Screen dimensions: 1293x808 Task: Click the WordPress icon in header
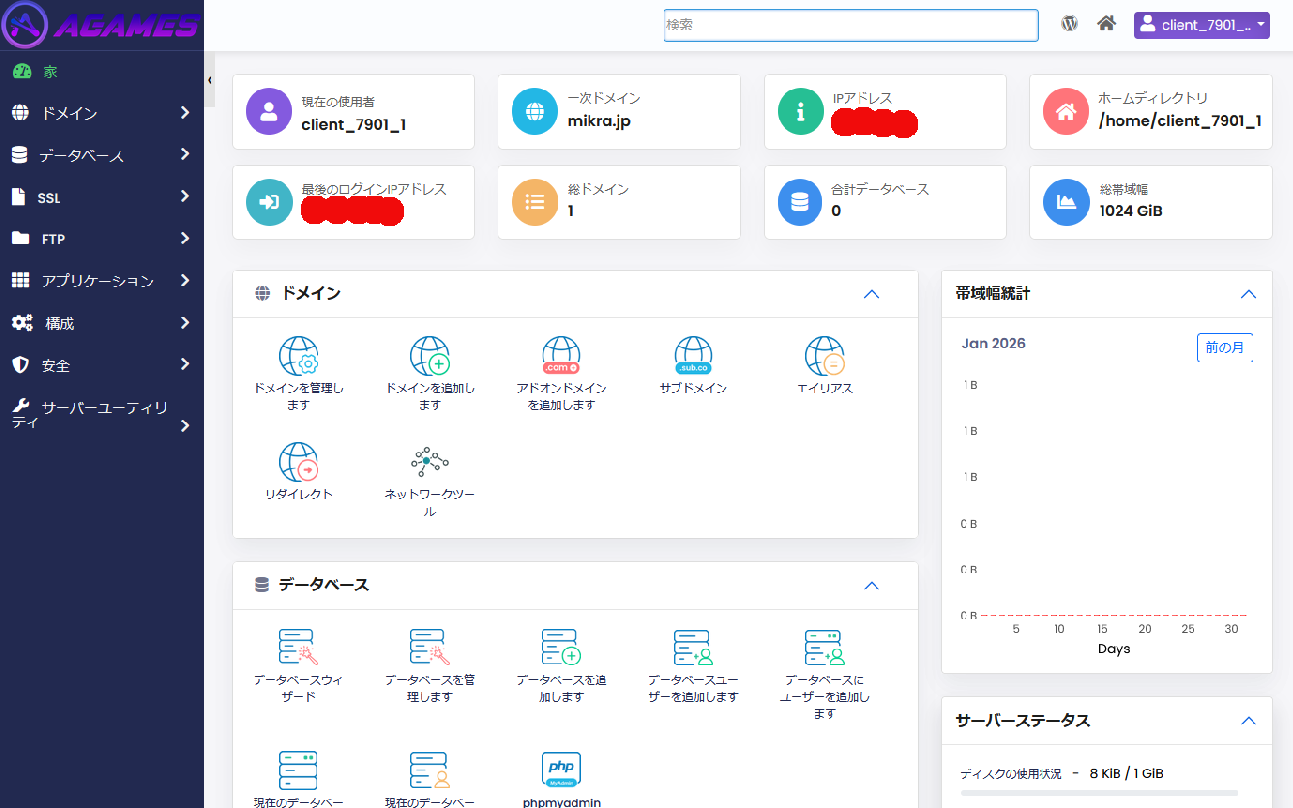1069,24
